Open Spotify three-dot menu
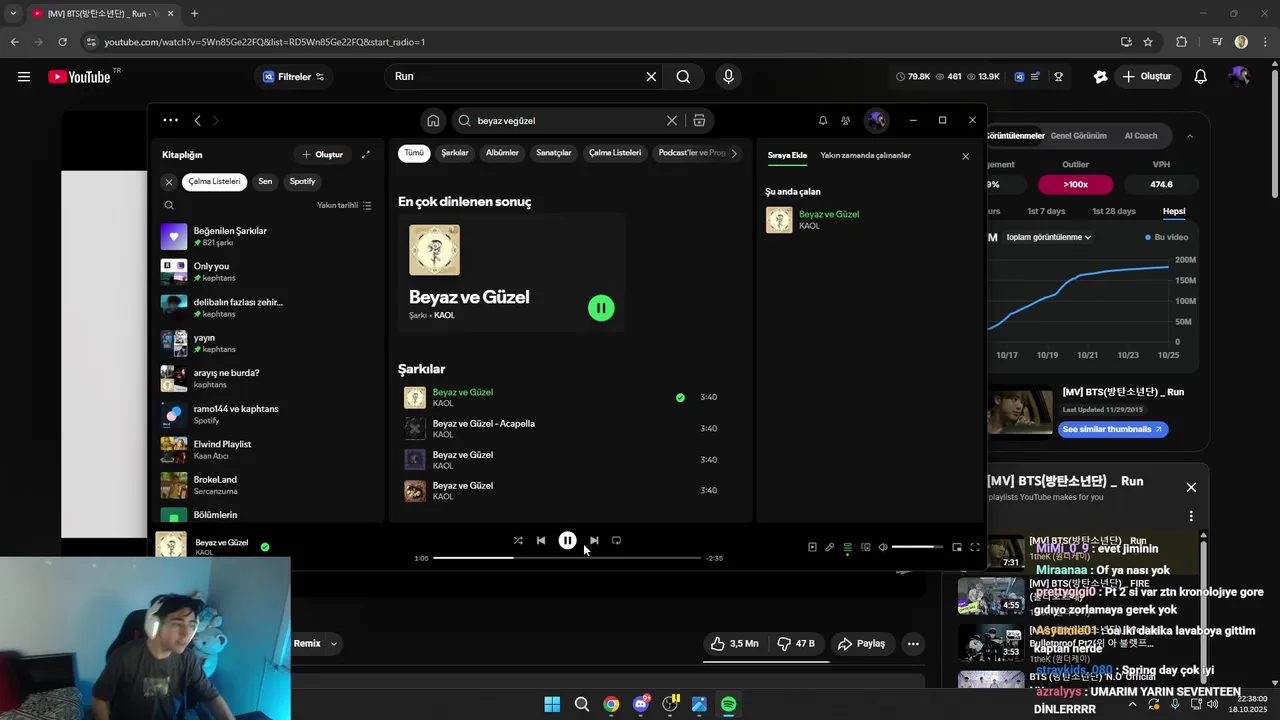This screenshot has height=720, width=1280. click(x=170, y=120)
